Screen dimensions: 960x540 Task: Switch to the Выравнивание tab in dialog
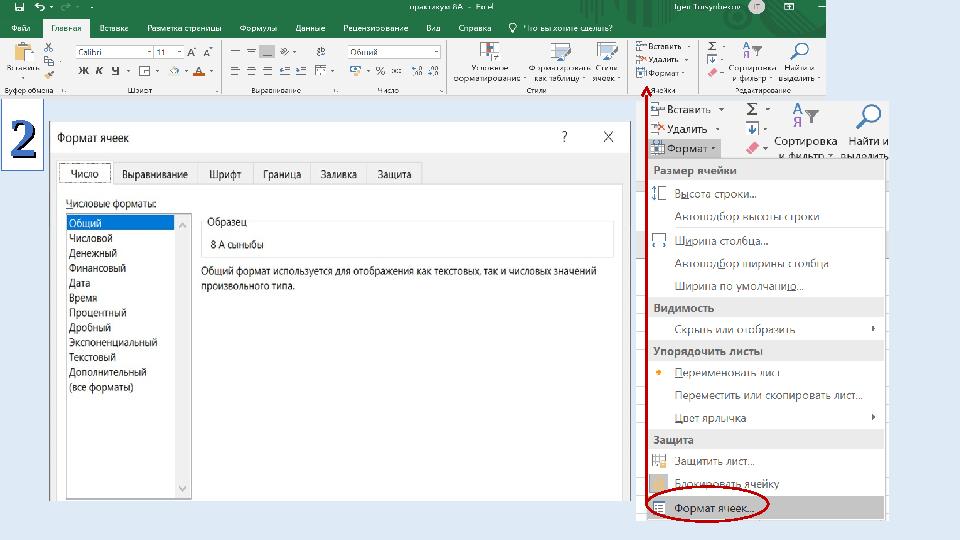pos(154,174)
